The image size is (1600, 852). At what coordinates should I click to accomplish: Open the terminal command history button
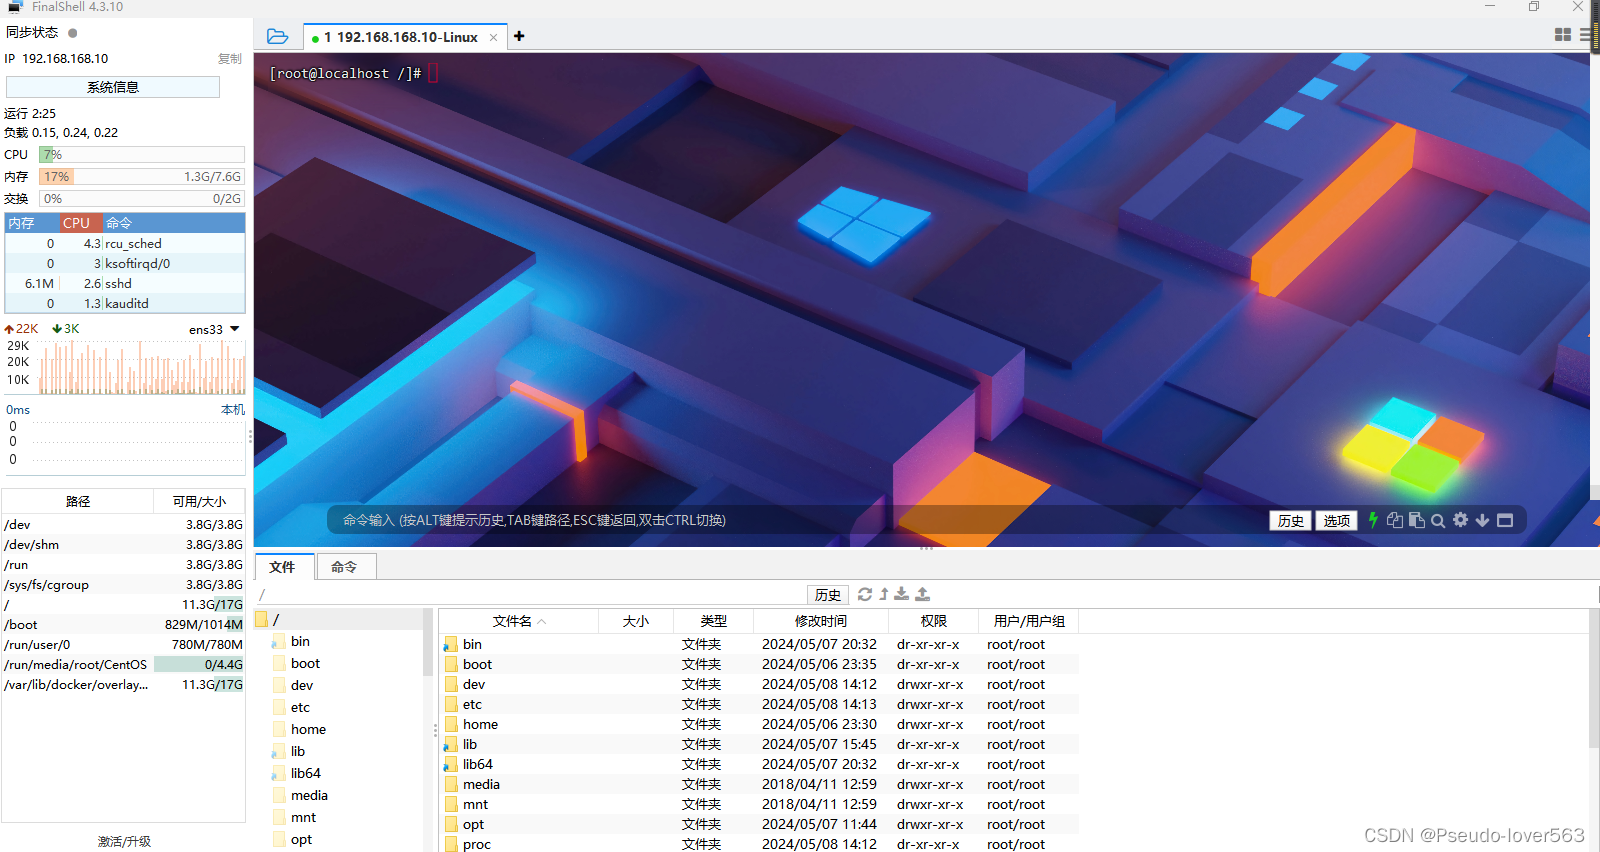pyautogui.click(x=1290, y=520)
